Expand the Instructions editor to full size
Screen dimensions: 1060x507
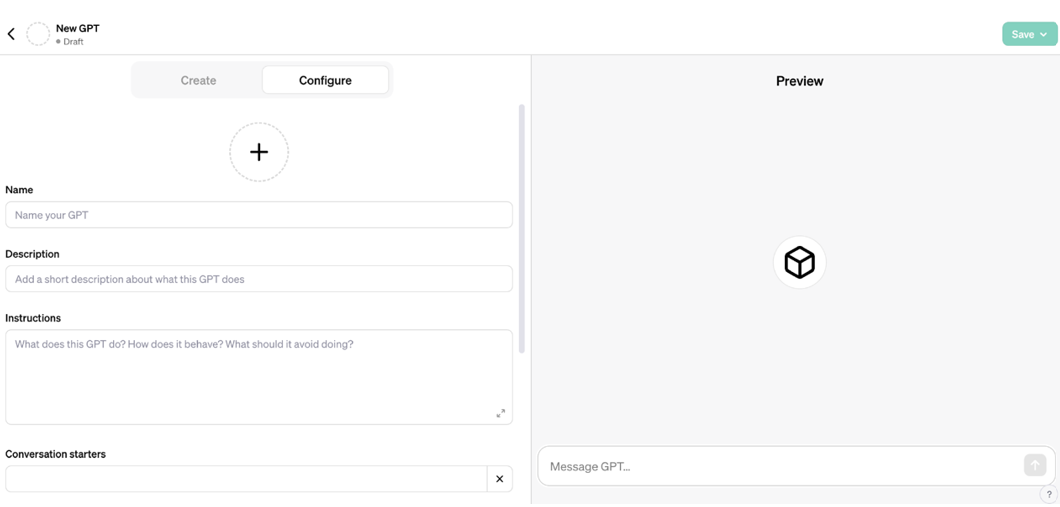tap(501, 413)
